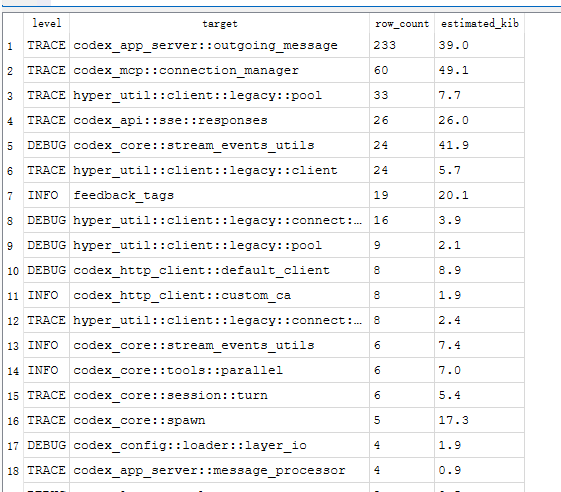Select the codex_config::loader::layer_io cell
Viewport: 561px width, 492px height.
pos(219,445)
